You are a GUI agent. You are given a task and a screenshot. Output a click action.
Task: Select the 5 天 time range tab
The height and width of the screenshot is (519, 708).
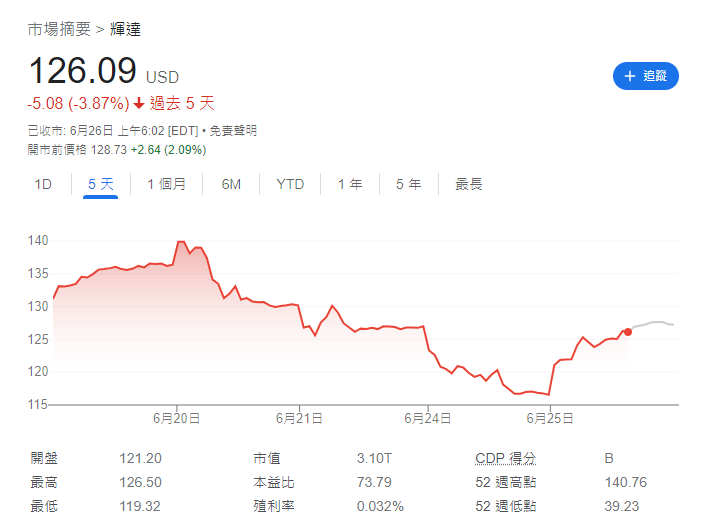tap(101, 184)
